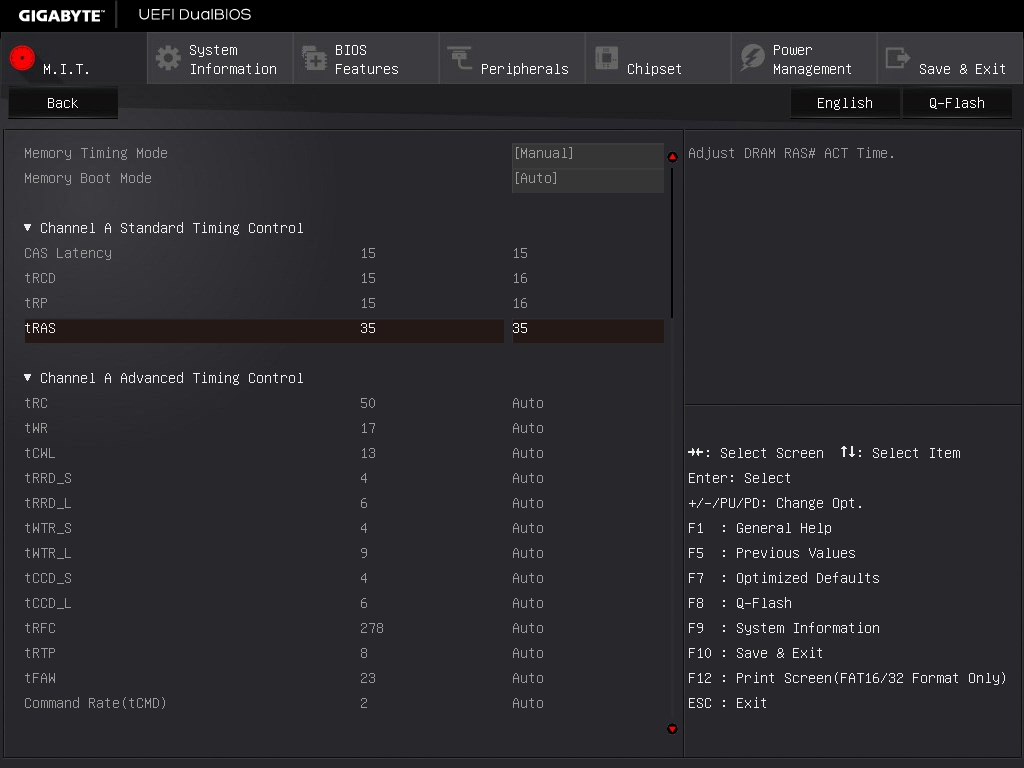Collapse Channel A Advanced Timing Control

tap(27, 377)
